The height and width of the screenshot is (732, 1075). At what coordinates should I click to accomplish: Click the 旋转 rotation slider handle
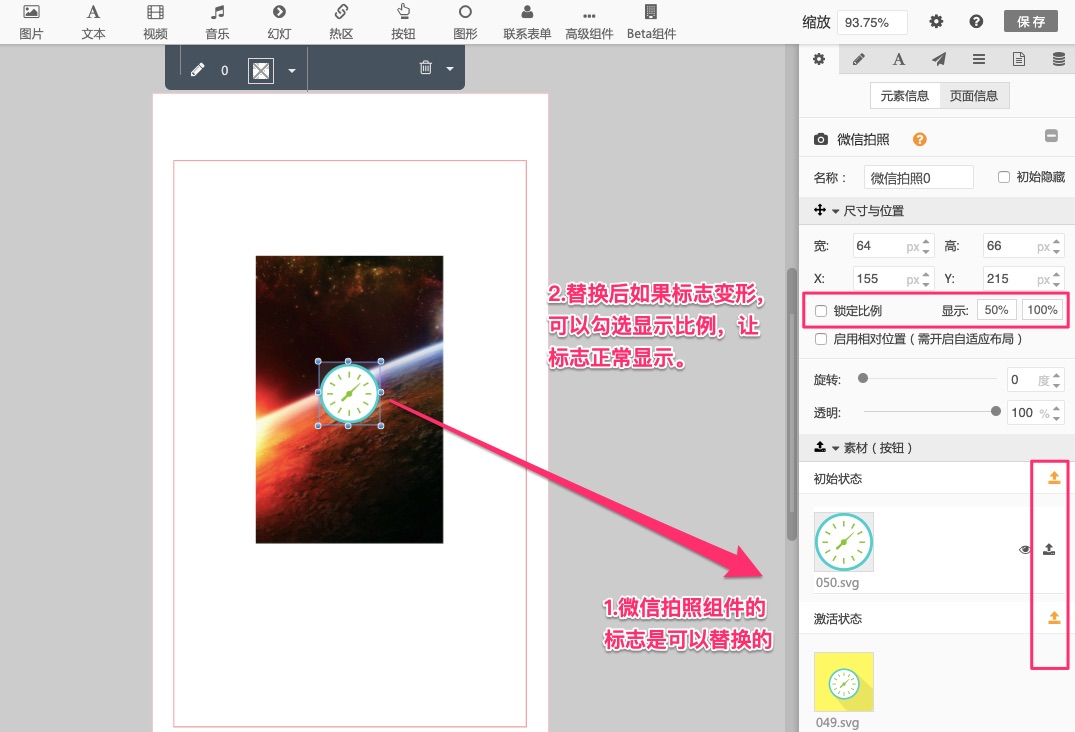[x=863, y=379]
